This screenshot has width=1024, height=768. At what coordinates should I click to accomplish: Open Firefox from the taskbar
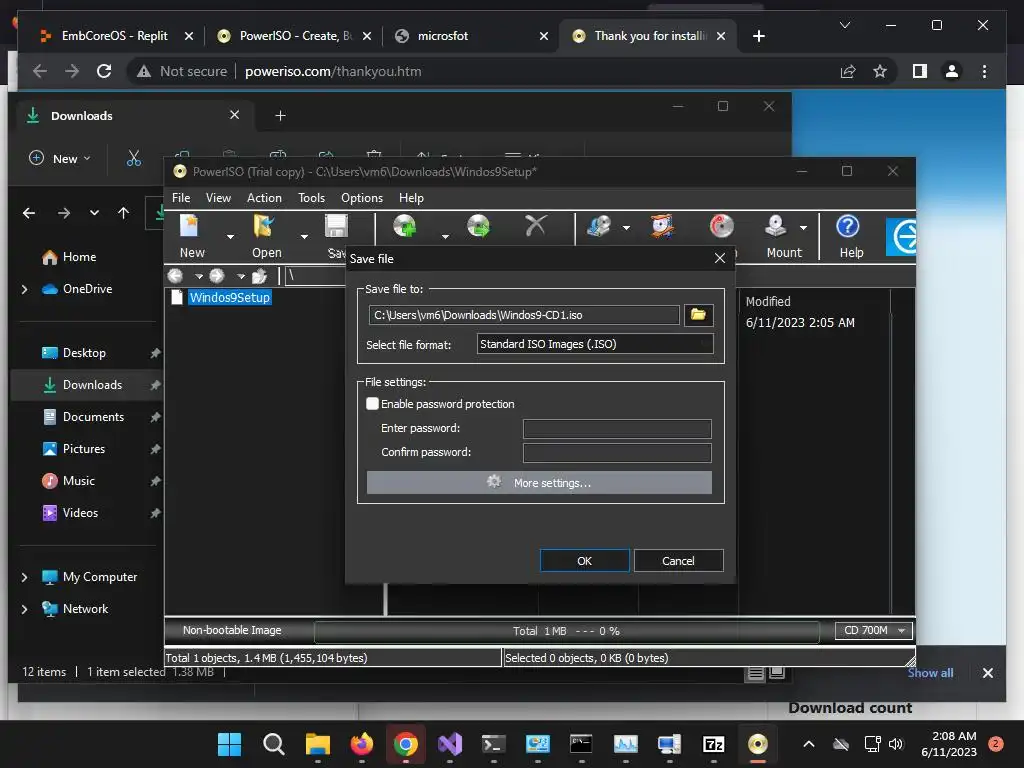362,744
